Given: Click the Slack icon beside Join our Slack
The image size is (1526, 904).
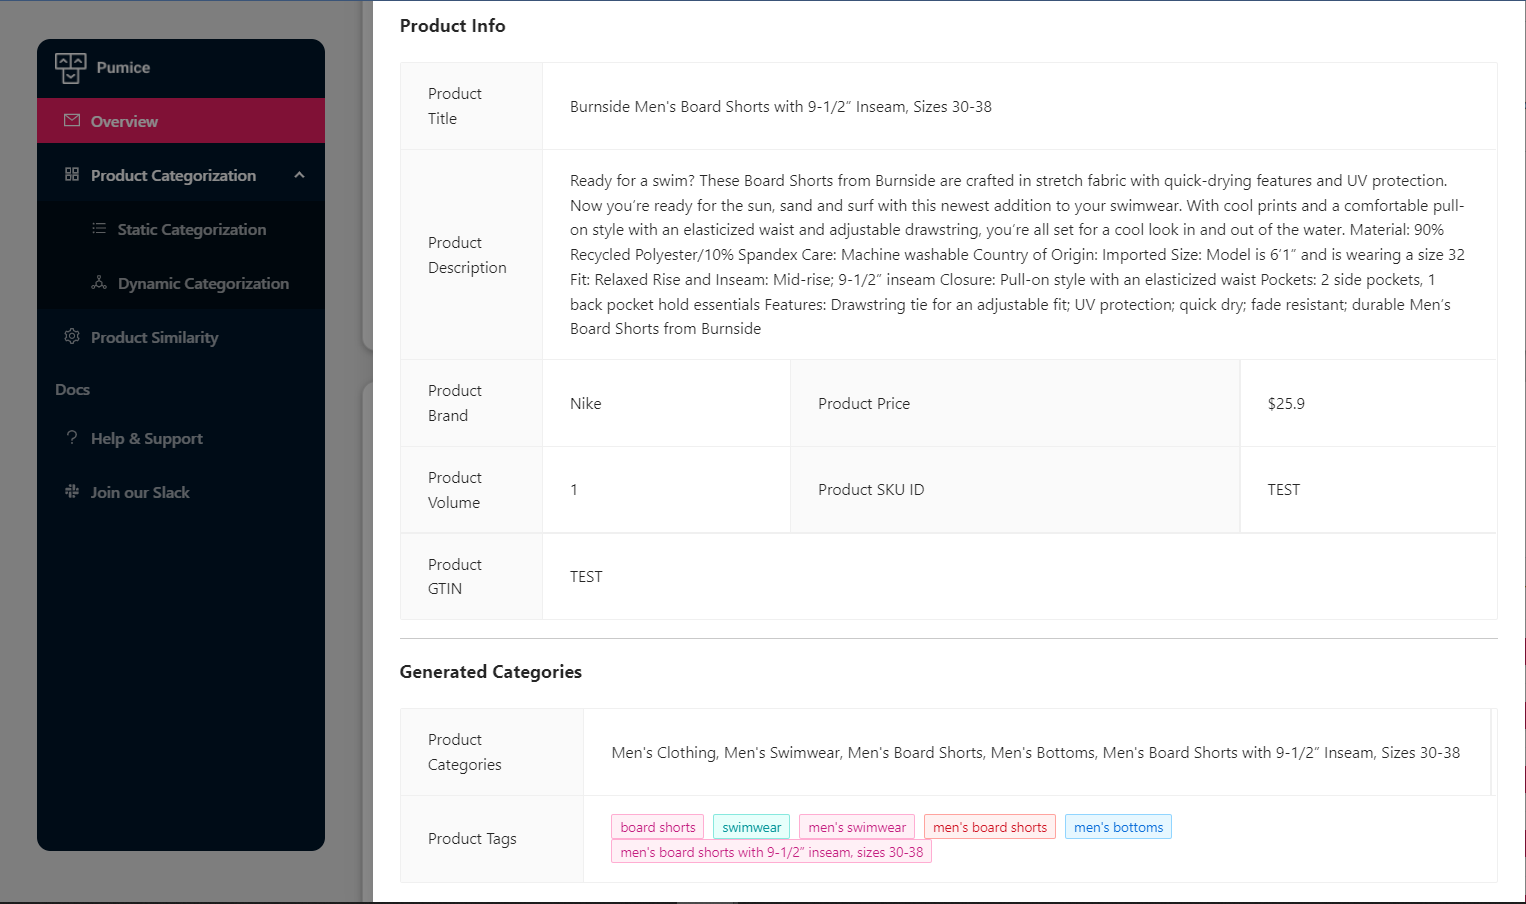Looking at the screenshot, I should (71, 492).
